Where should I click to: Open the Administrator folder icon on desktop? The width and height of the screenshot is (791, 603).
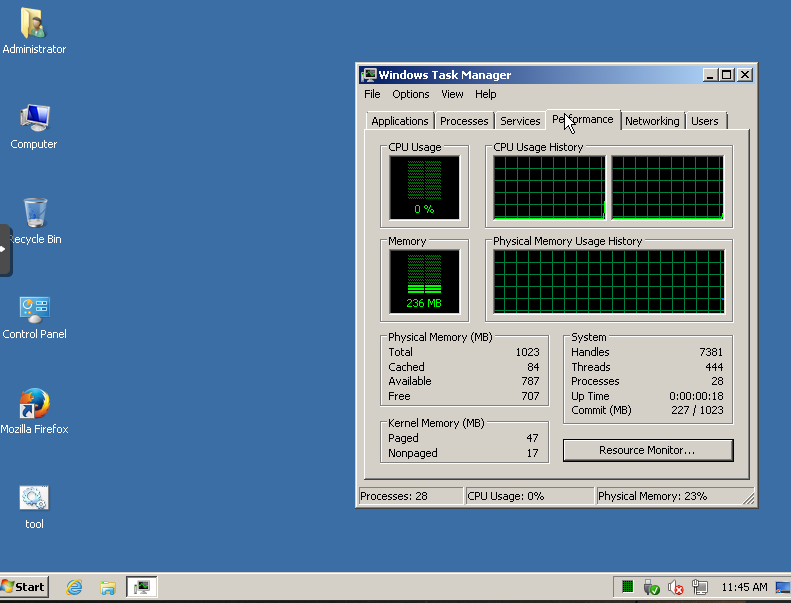33,23
